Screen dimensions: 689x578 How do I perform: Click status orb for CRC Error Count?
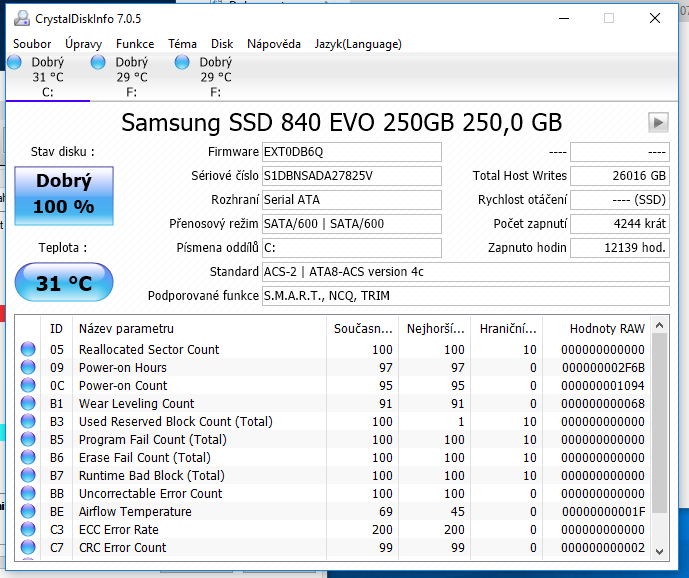pyautogui.click(x=28, y=548)
